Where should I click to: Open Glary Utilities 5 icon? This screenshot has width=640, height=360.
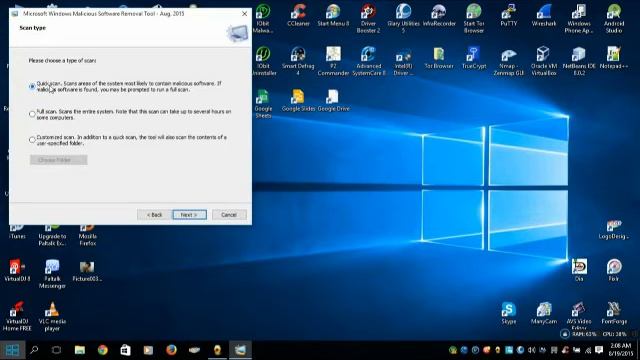tap(403, 19)
